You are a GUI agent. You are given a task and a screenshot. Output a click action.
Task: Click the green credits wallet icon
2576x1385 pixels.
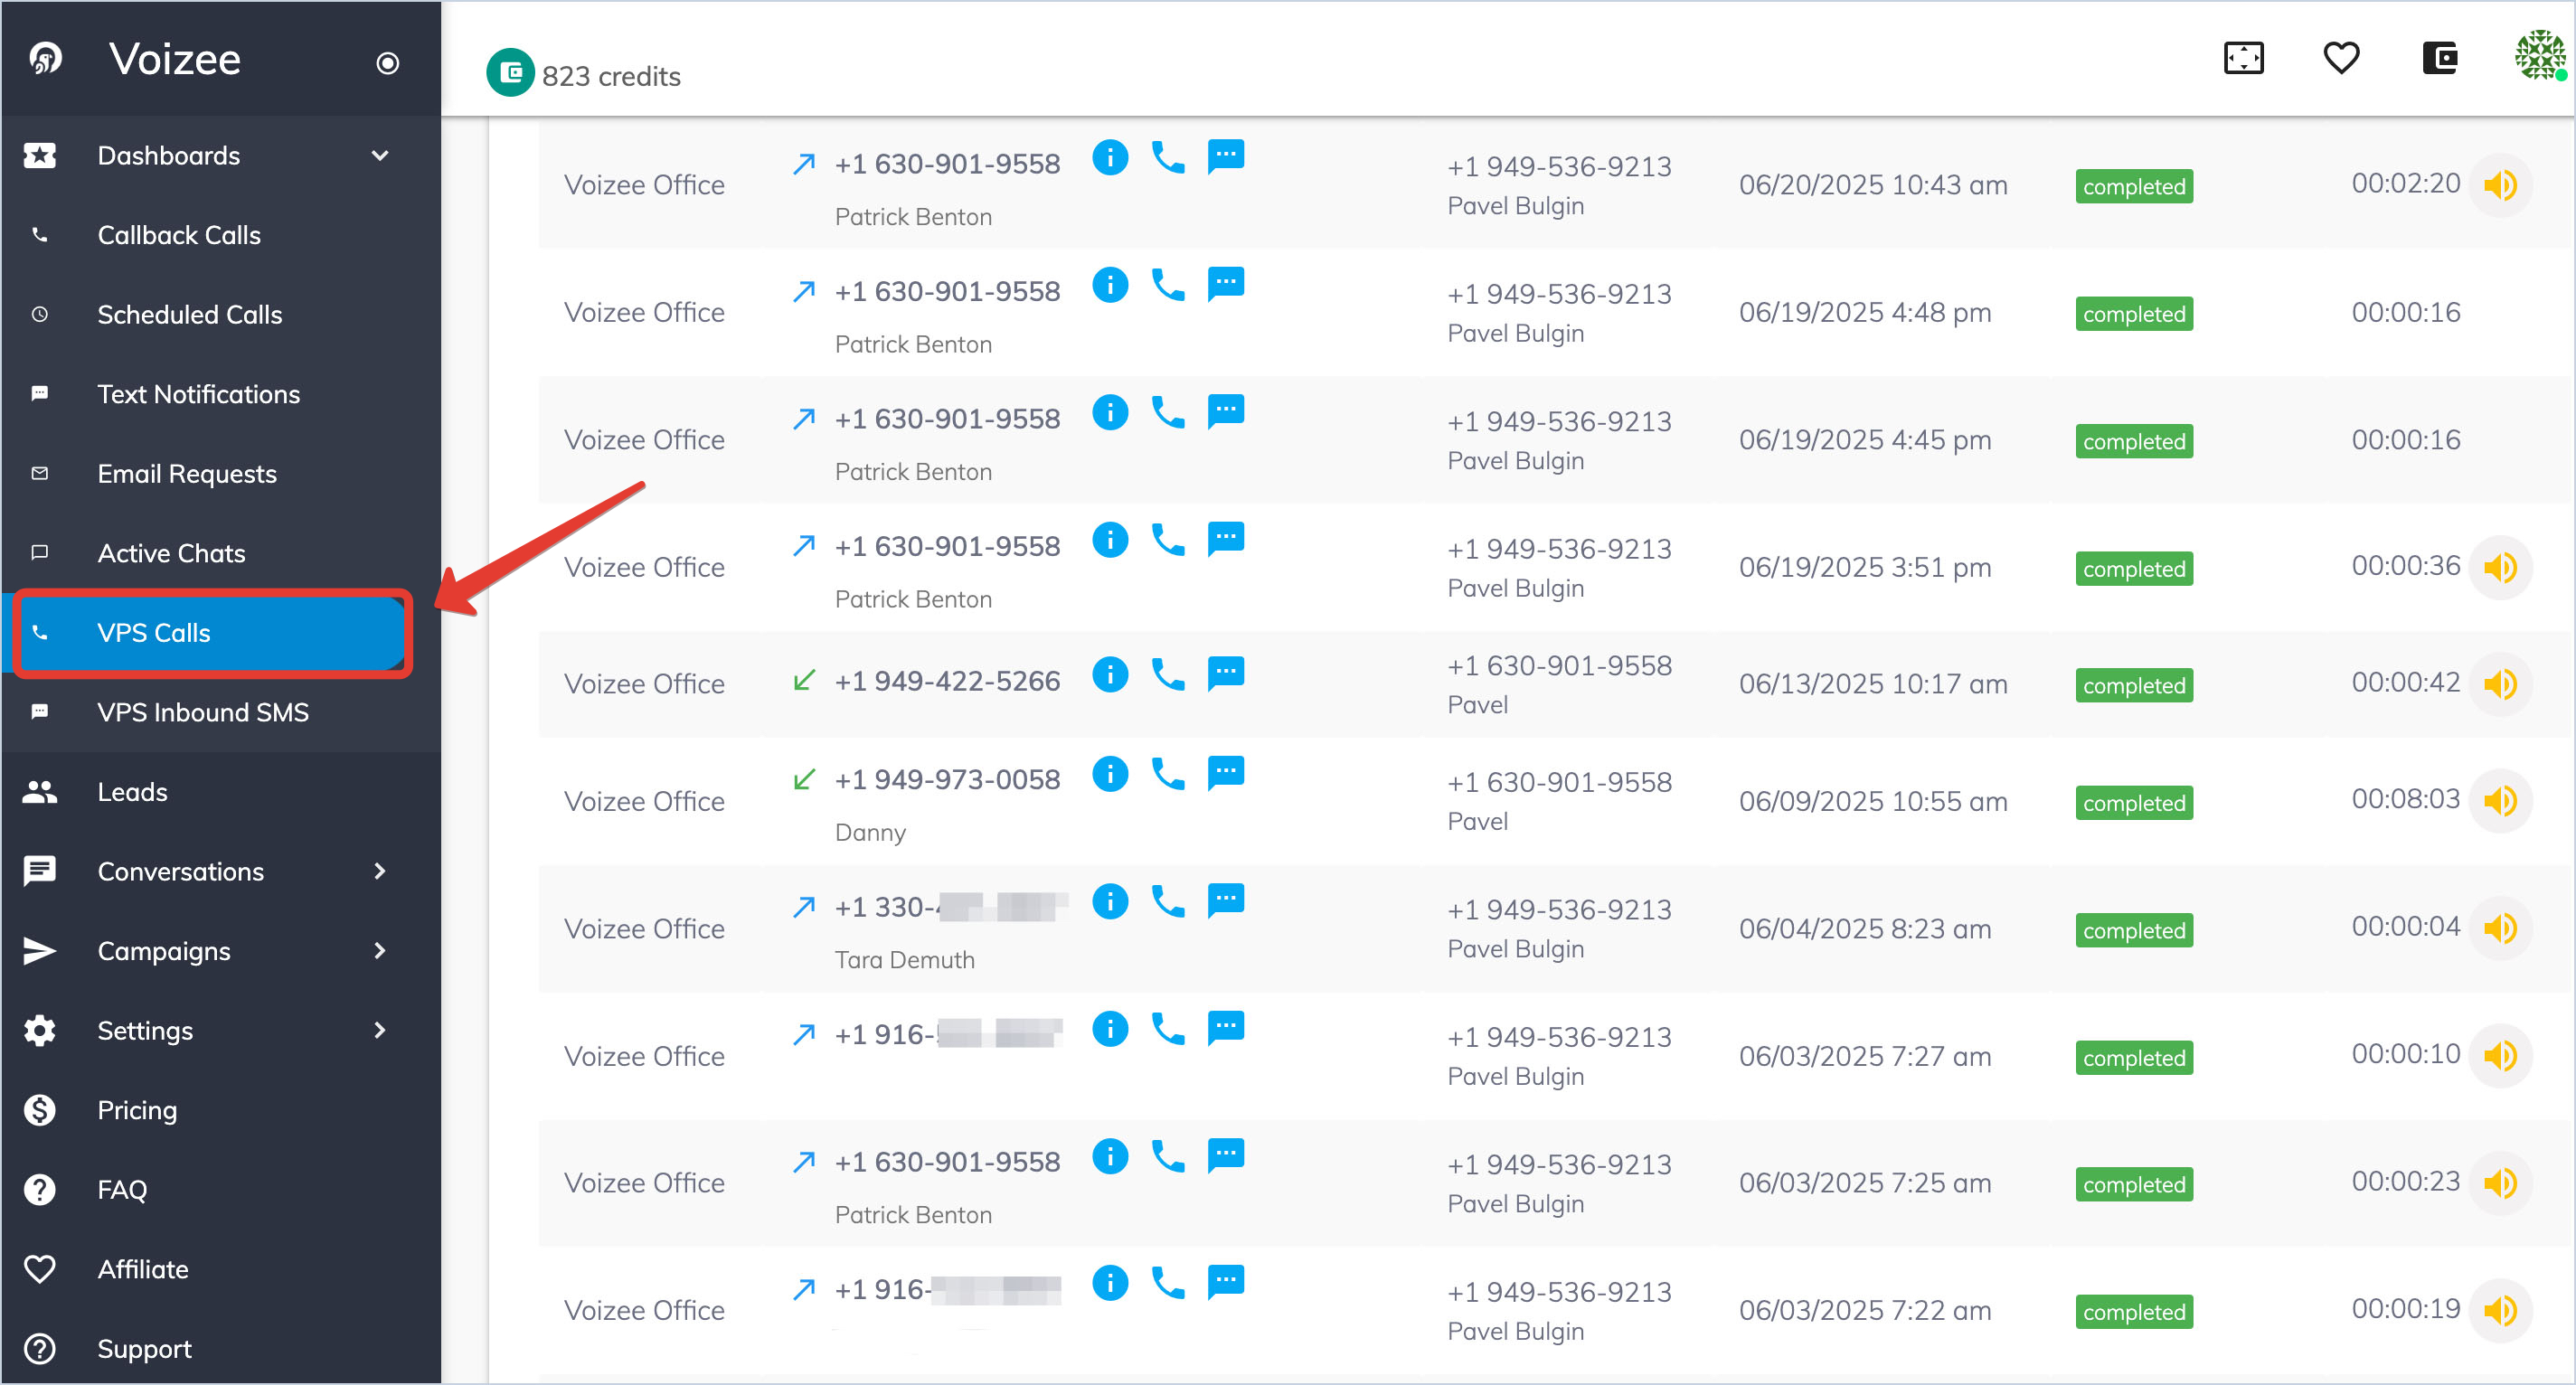pos(510,73)
